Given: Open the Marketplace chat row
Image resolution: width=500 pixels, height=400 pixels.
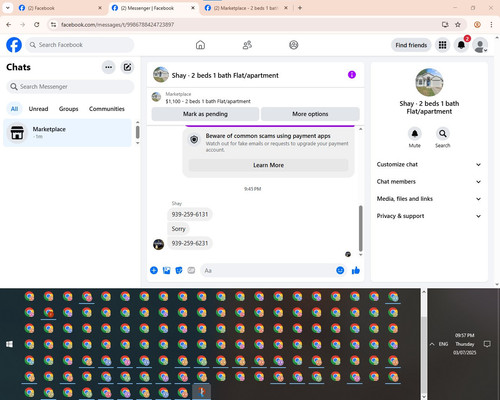Looking at the screenshot, I should pos(67,133).
